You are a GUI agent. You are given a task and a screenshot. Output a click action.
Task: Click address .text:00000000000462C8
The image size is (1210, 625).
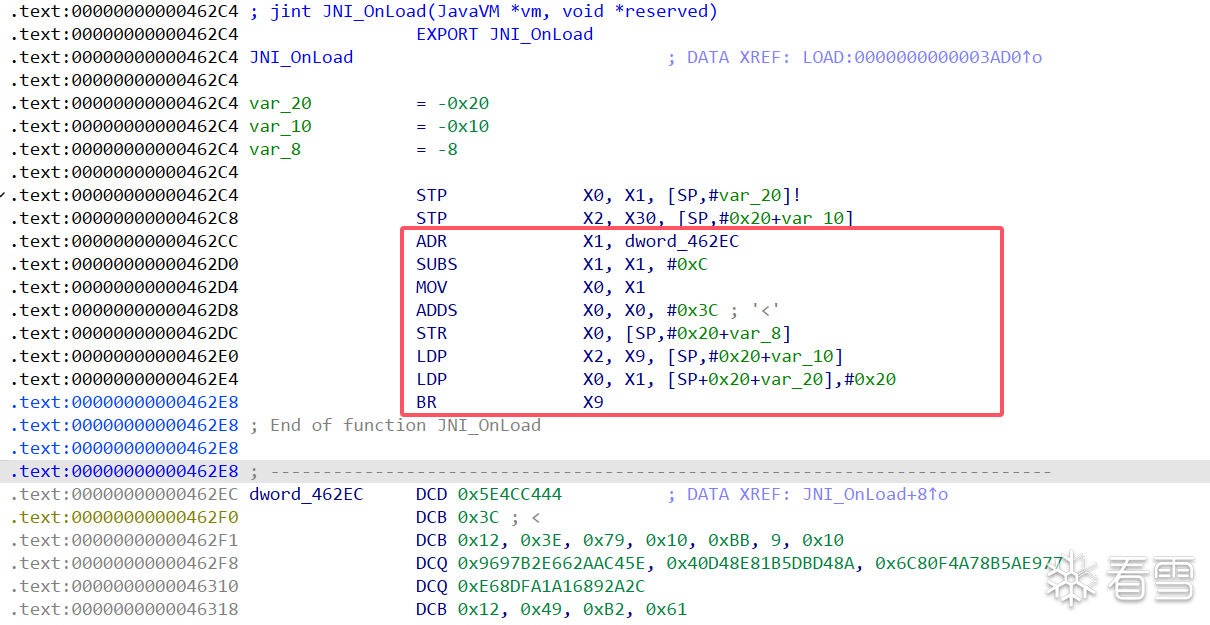[x=125, y=218]
